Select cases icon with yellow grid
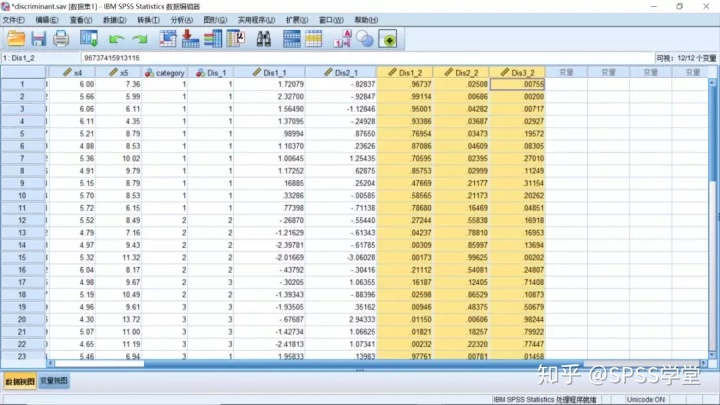 pyautogui.click(x=314, y=39)
